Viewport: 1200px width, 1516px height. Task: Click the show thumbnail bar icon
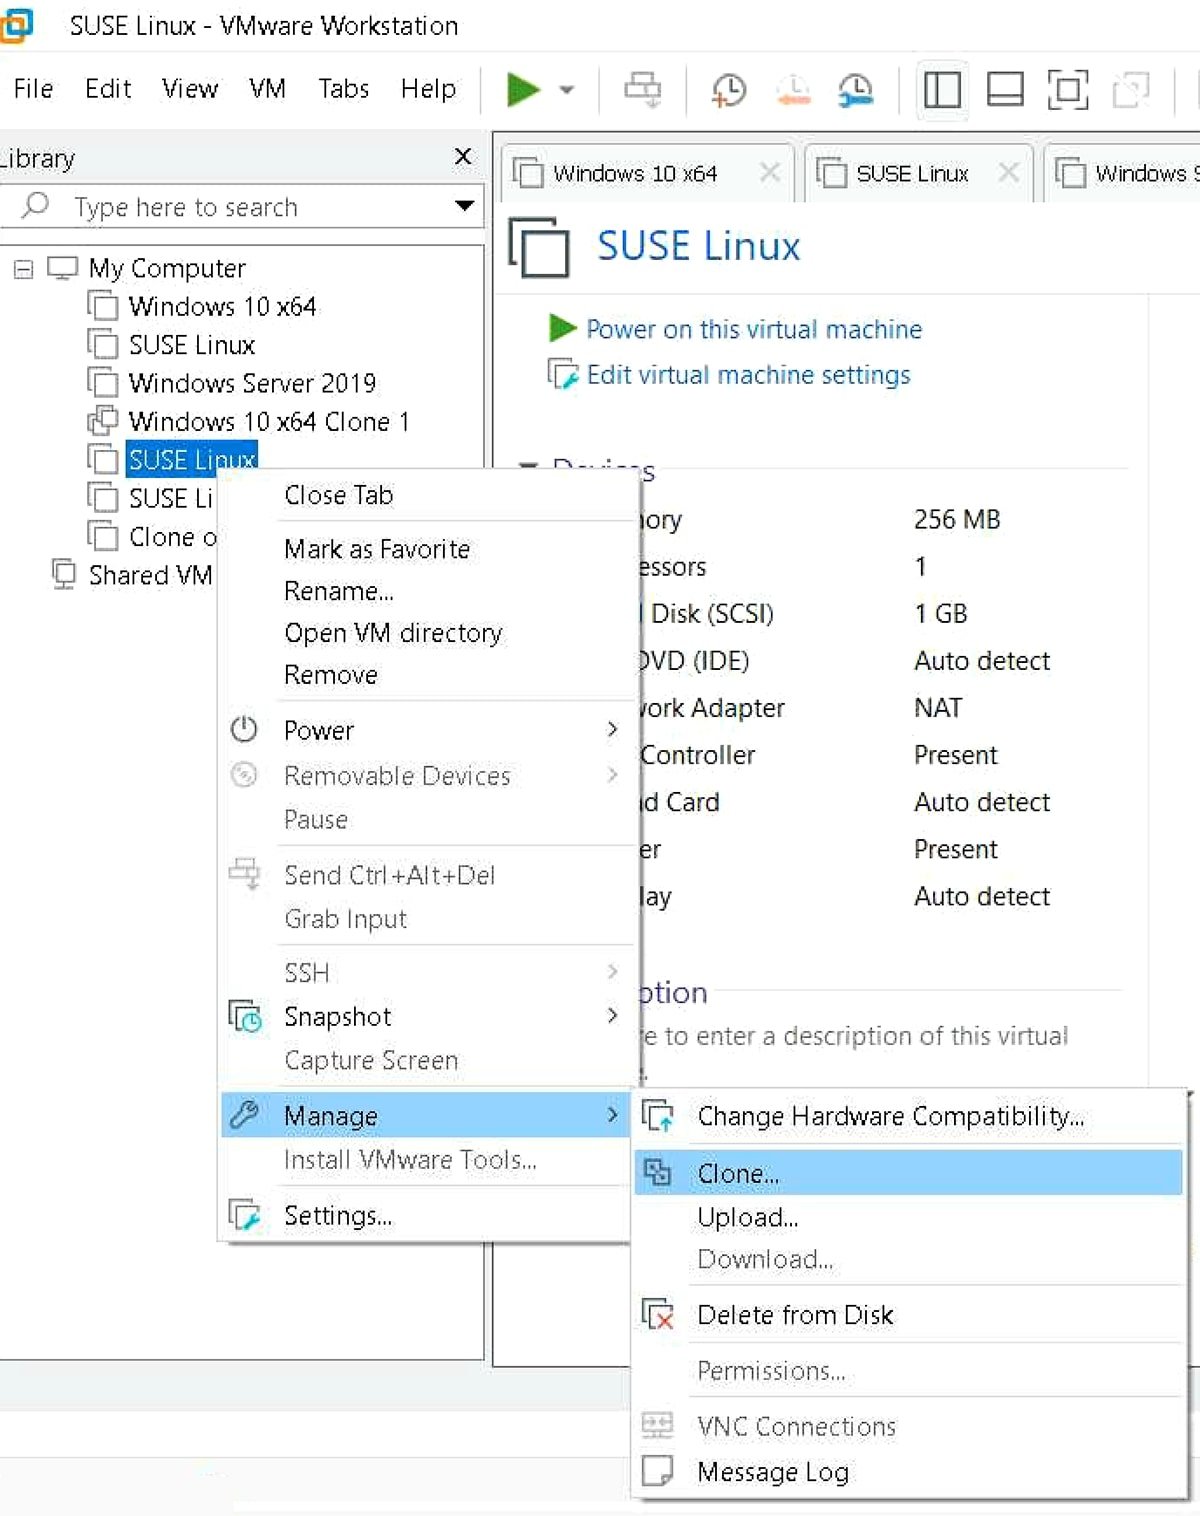click(1007, 90)
